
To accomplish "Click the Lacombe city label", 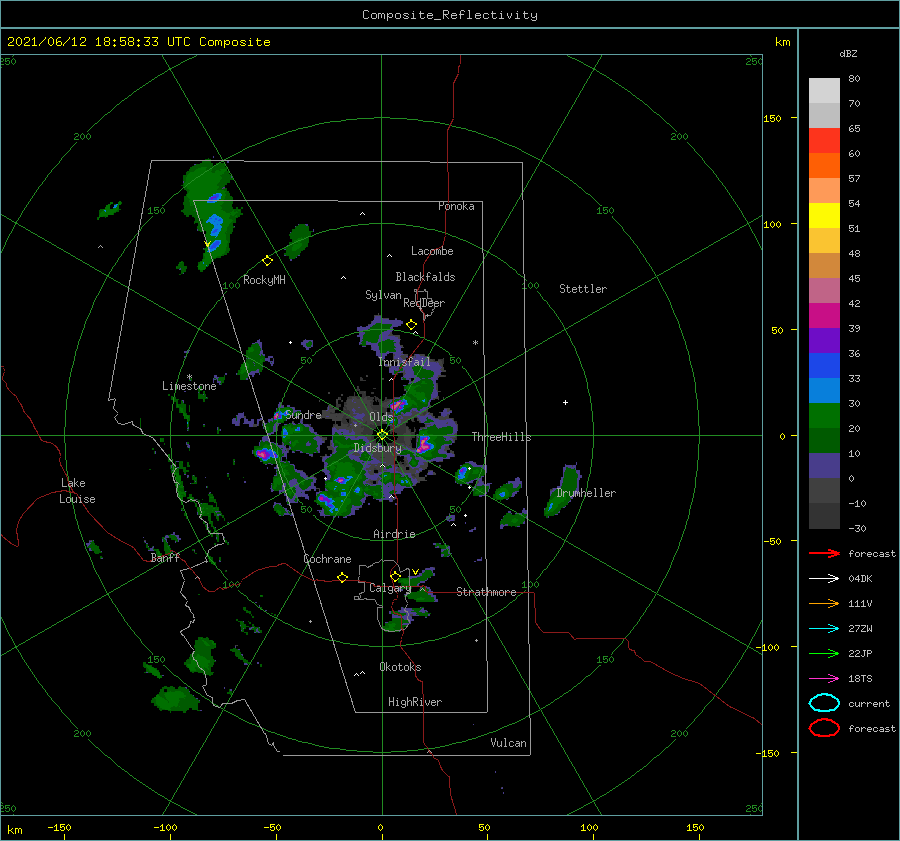I will [432, 251].
